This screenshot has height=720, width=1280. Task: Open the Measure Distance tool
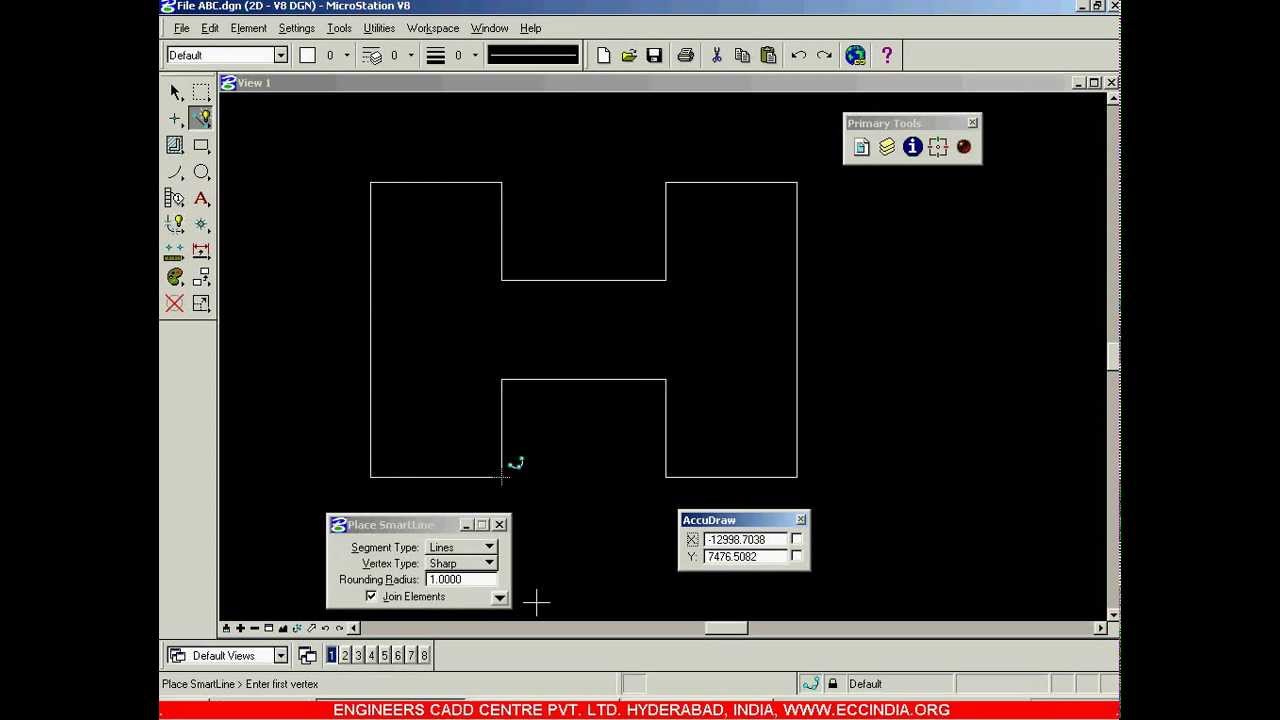coord(175,251)
